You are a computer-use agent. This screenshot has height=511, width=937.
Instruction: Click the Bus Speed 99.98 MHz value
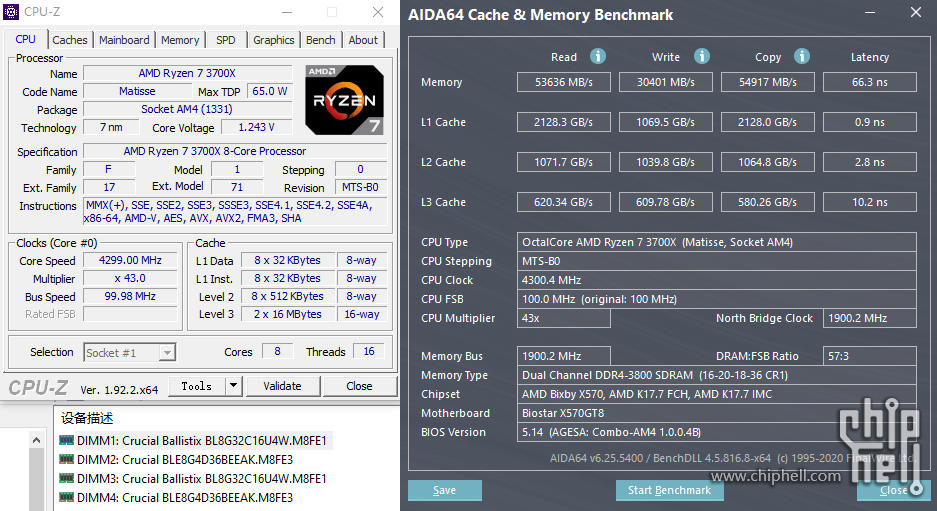point(130,296)
